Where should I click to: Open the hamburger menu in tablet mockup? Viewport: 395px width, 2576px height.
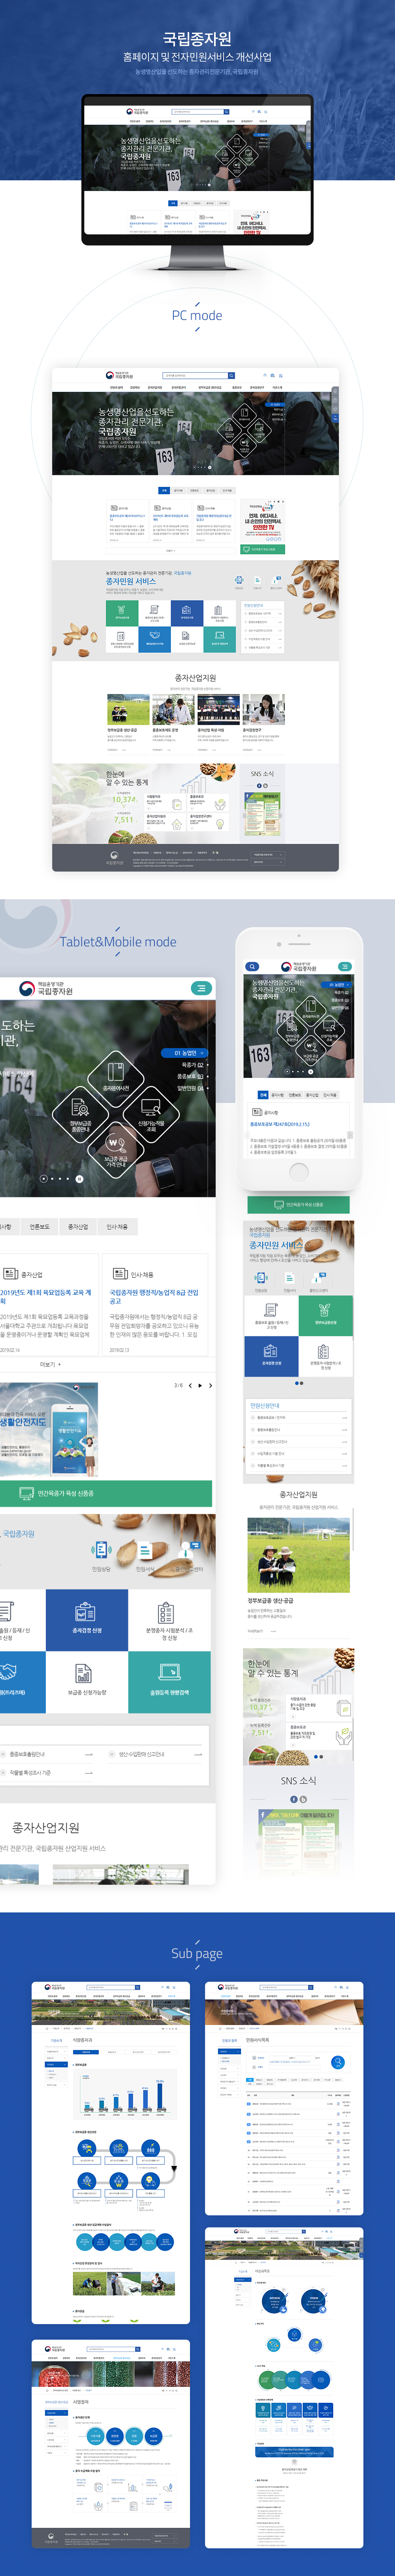tap(201, 988)
